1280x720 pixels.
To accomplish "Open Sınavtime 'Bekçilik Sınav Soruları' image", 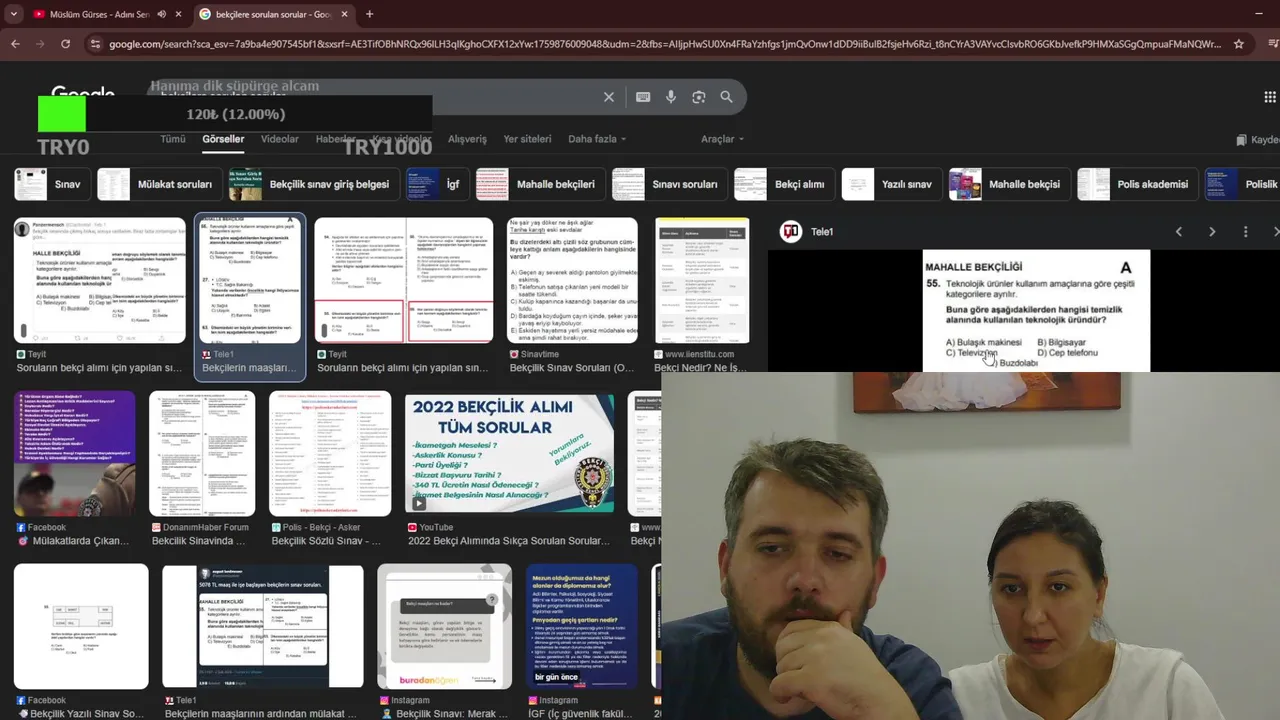I will [573, 280].
